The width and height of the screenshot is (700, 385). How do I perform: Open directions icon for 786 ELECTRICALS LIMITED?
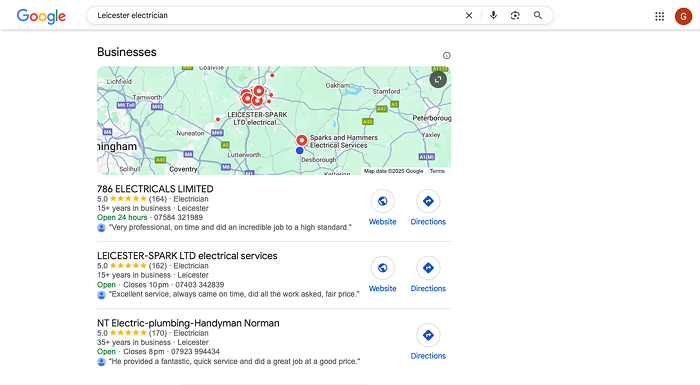pos(428,201)
